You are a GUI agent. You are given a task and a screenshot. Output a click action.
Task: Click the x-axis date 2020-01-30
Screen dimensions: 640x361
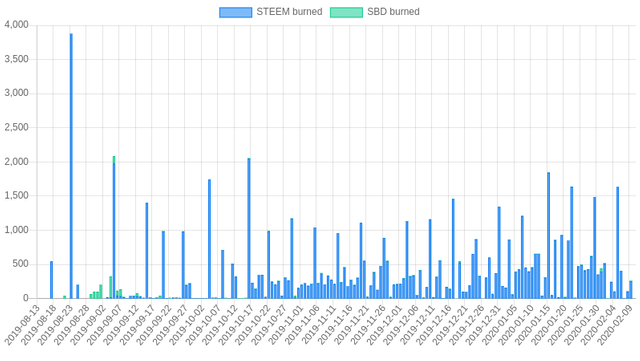(x=582, y=325)
